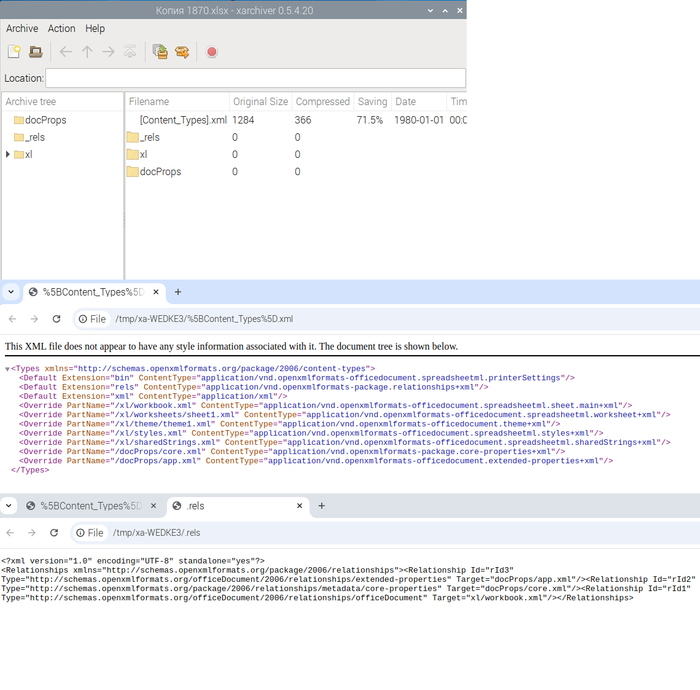Click the Add files toolbar icon
Screen dimensions: 700x690
(160, 52)
